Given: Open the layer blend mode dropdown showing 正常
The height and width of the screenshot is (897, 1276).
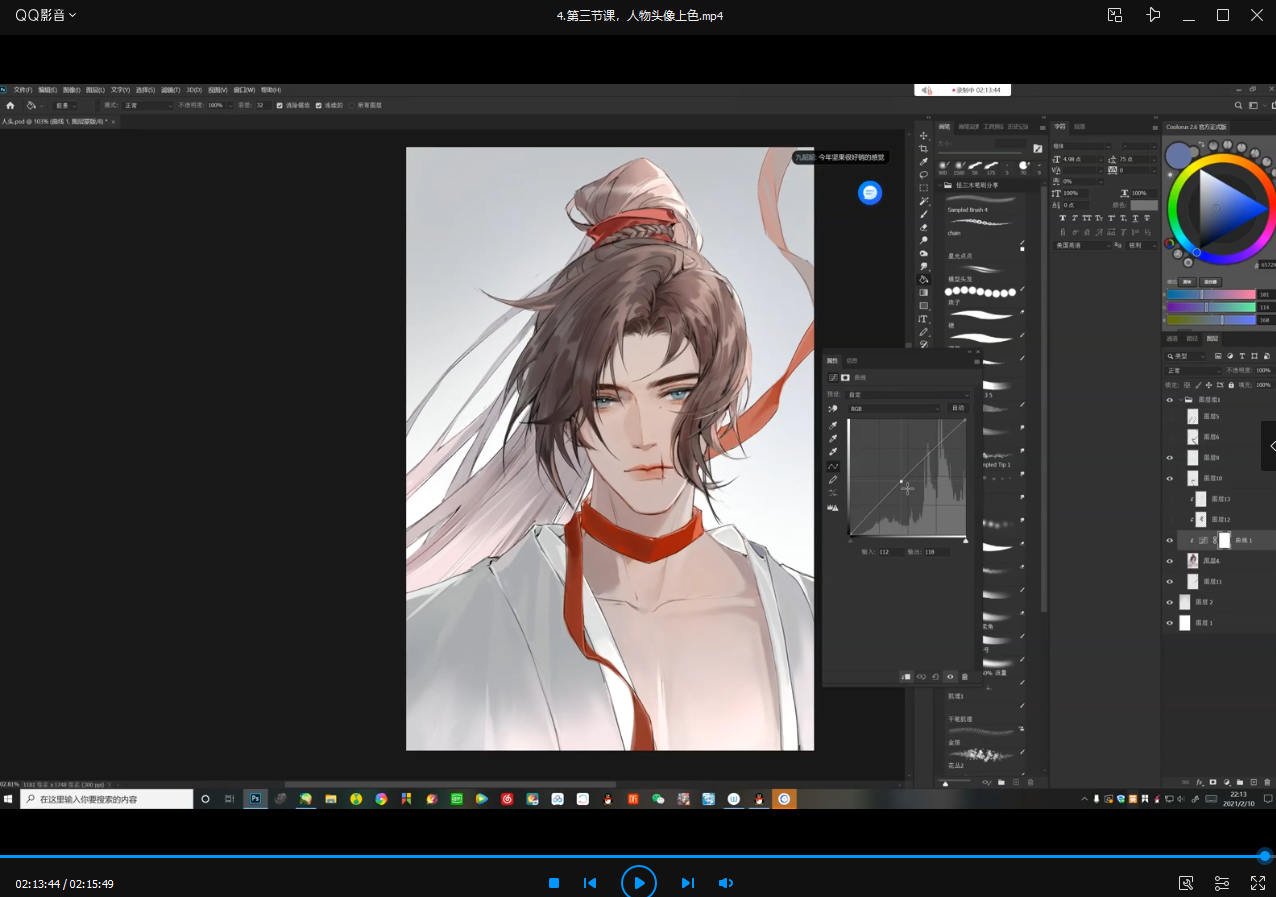Looking at the screenshot, I should pyautogui.click(x=1190, y=369).
